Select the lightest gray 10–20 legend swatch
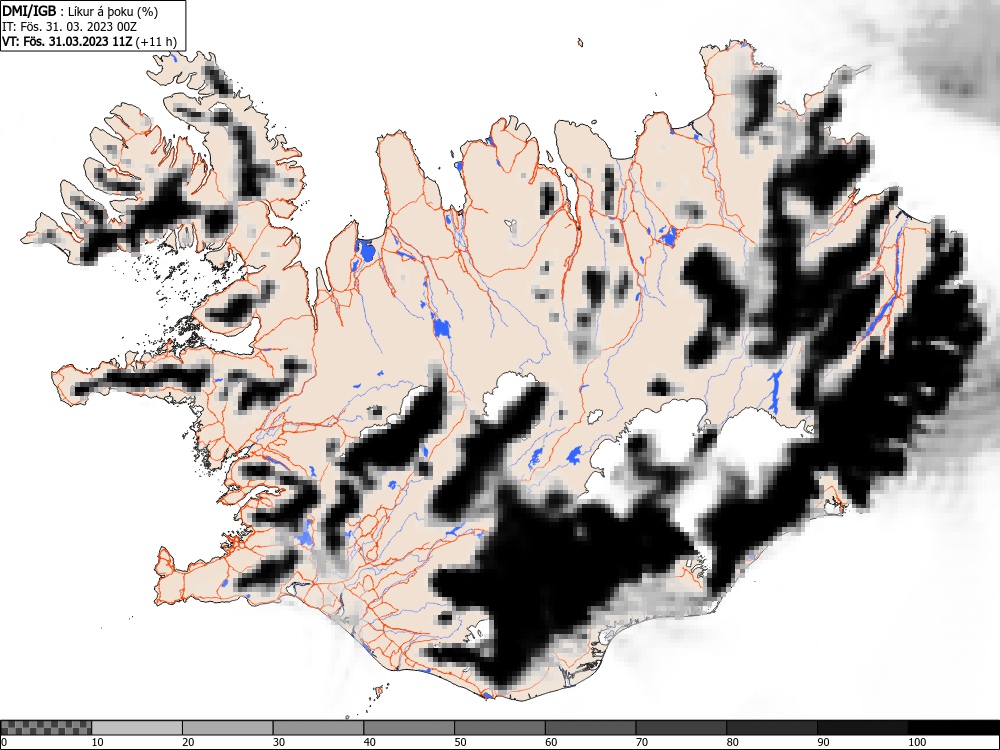The image size is (1000, 750). tap(137, 728)
